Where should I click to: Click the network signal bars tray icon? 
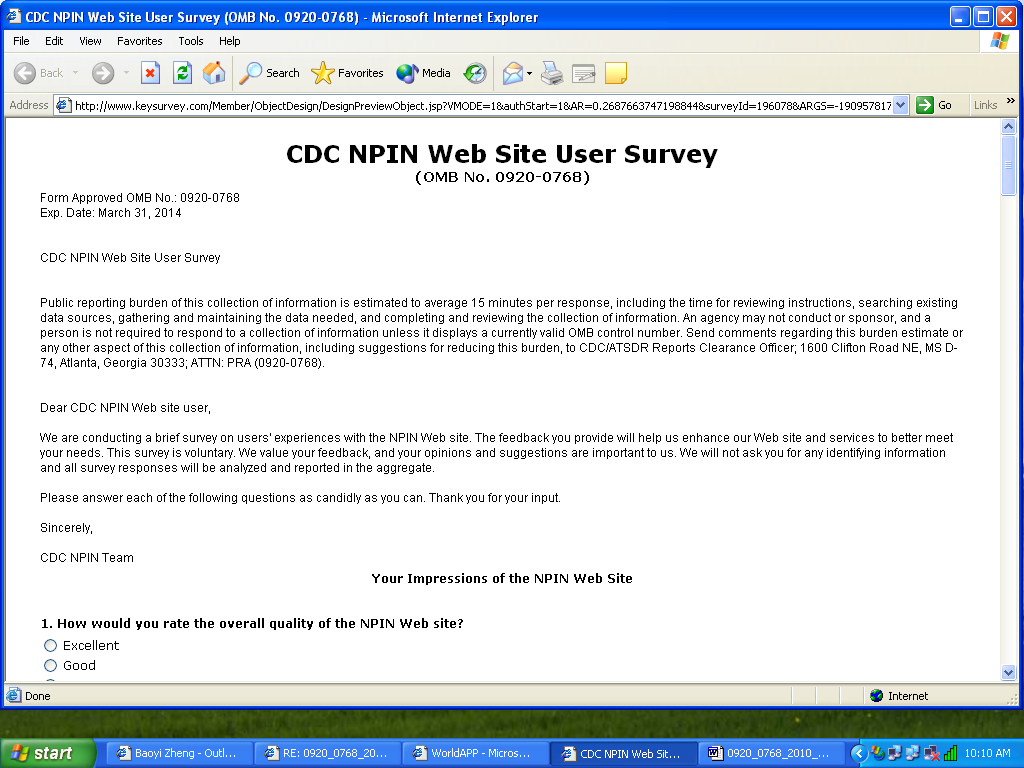pyautogui.click(x=950, y=754)
